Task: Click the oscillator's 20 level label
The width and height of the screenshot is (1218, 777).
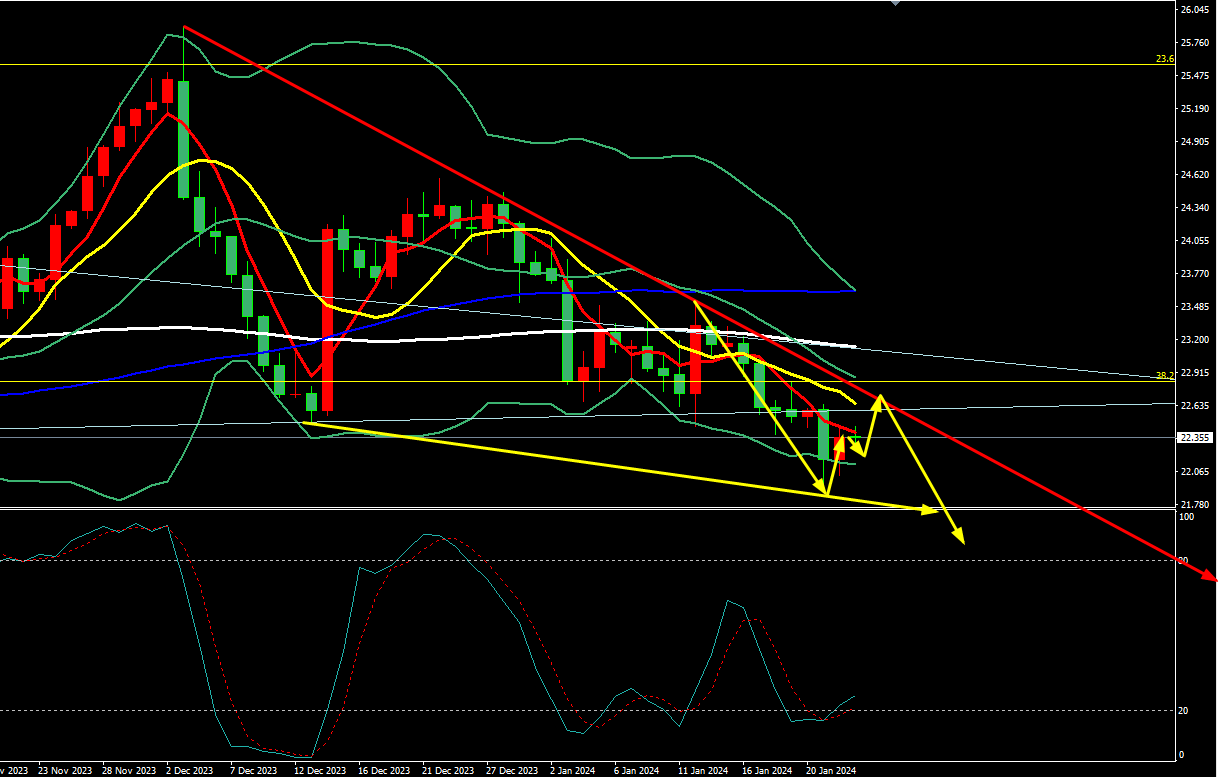Action: pos(1184,710)
